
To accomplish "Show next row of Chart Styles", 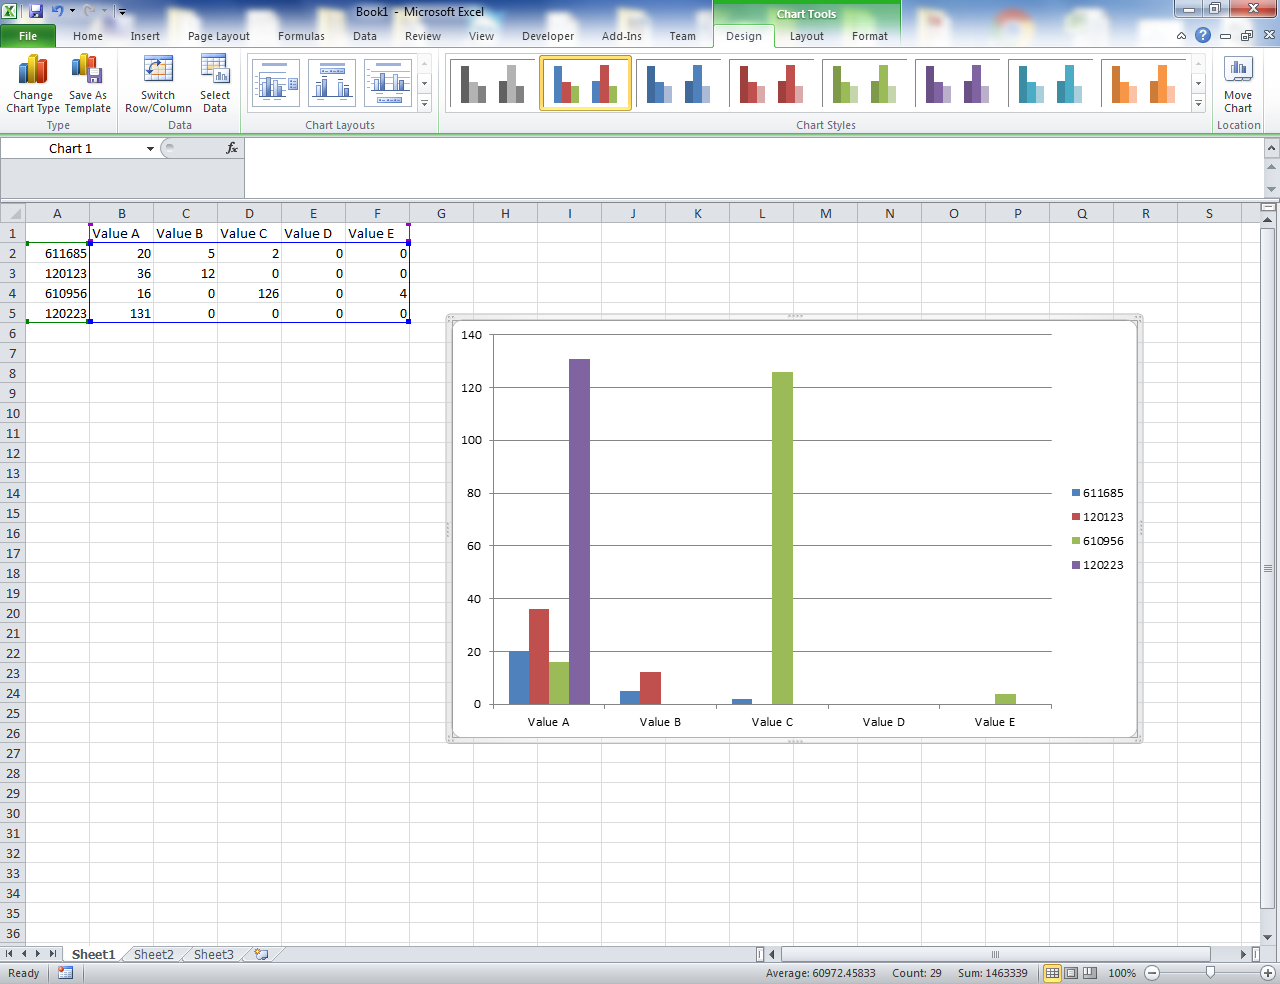I will pos(1198,84).
